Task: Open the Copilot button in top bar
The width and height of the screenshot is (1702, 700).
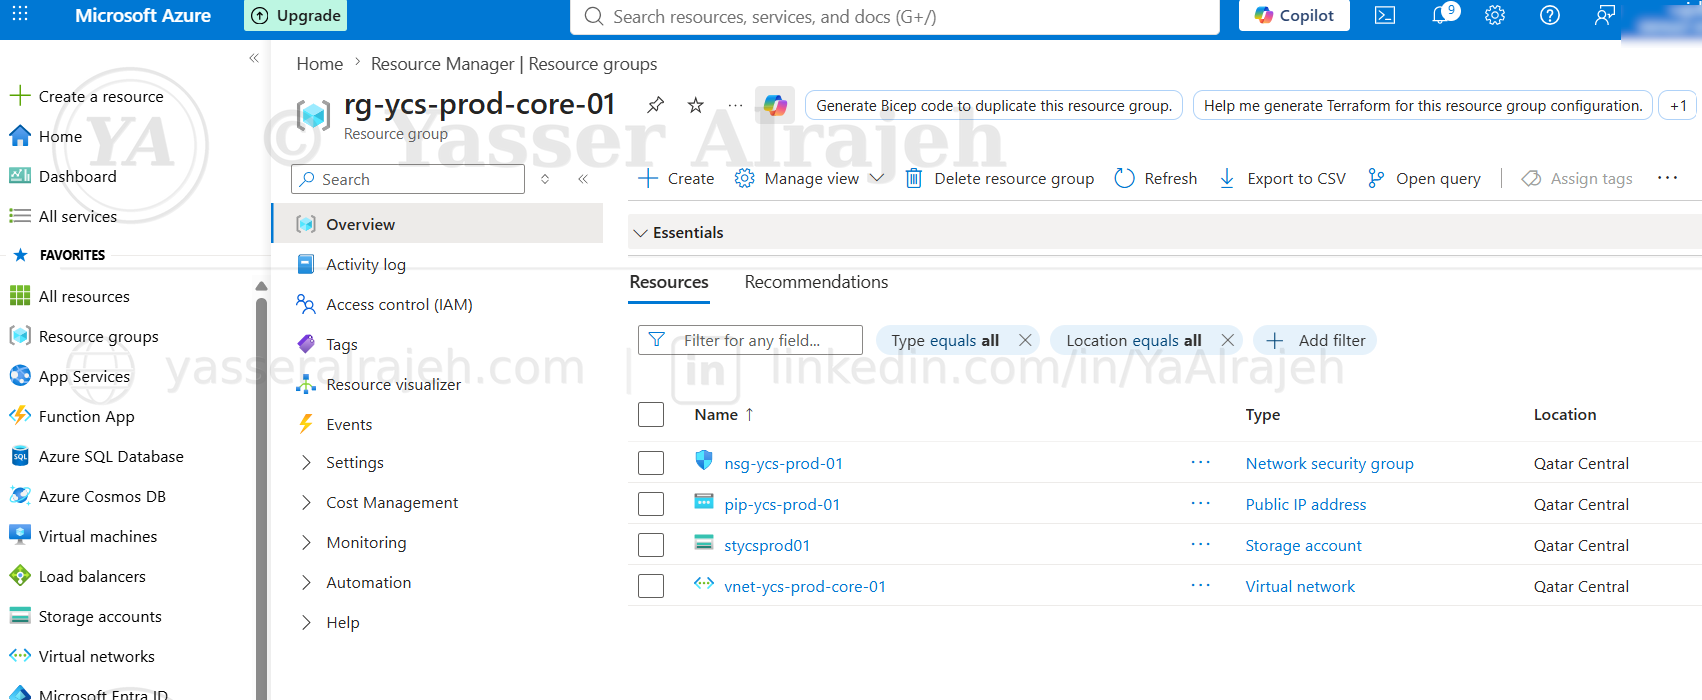Action: pyautogui.click(x=1294, y=15)
